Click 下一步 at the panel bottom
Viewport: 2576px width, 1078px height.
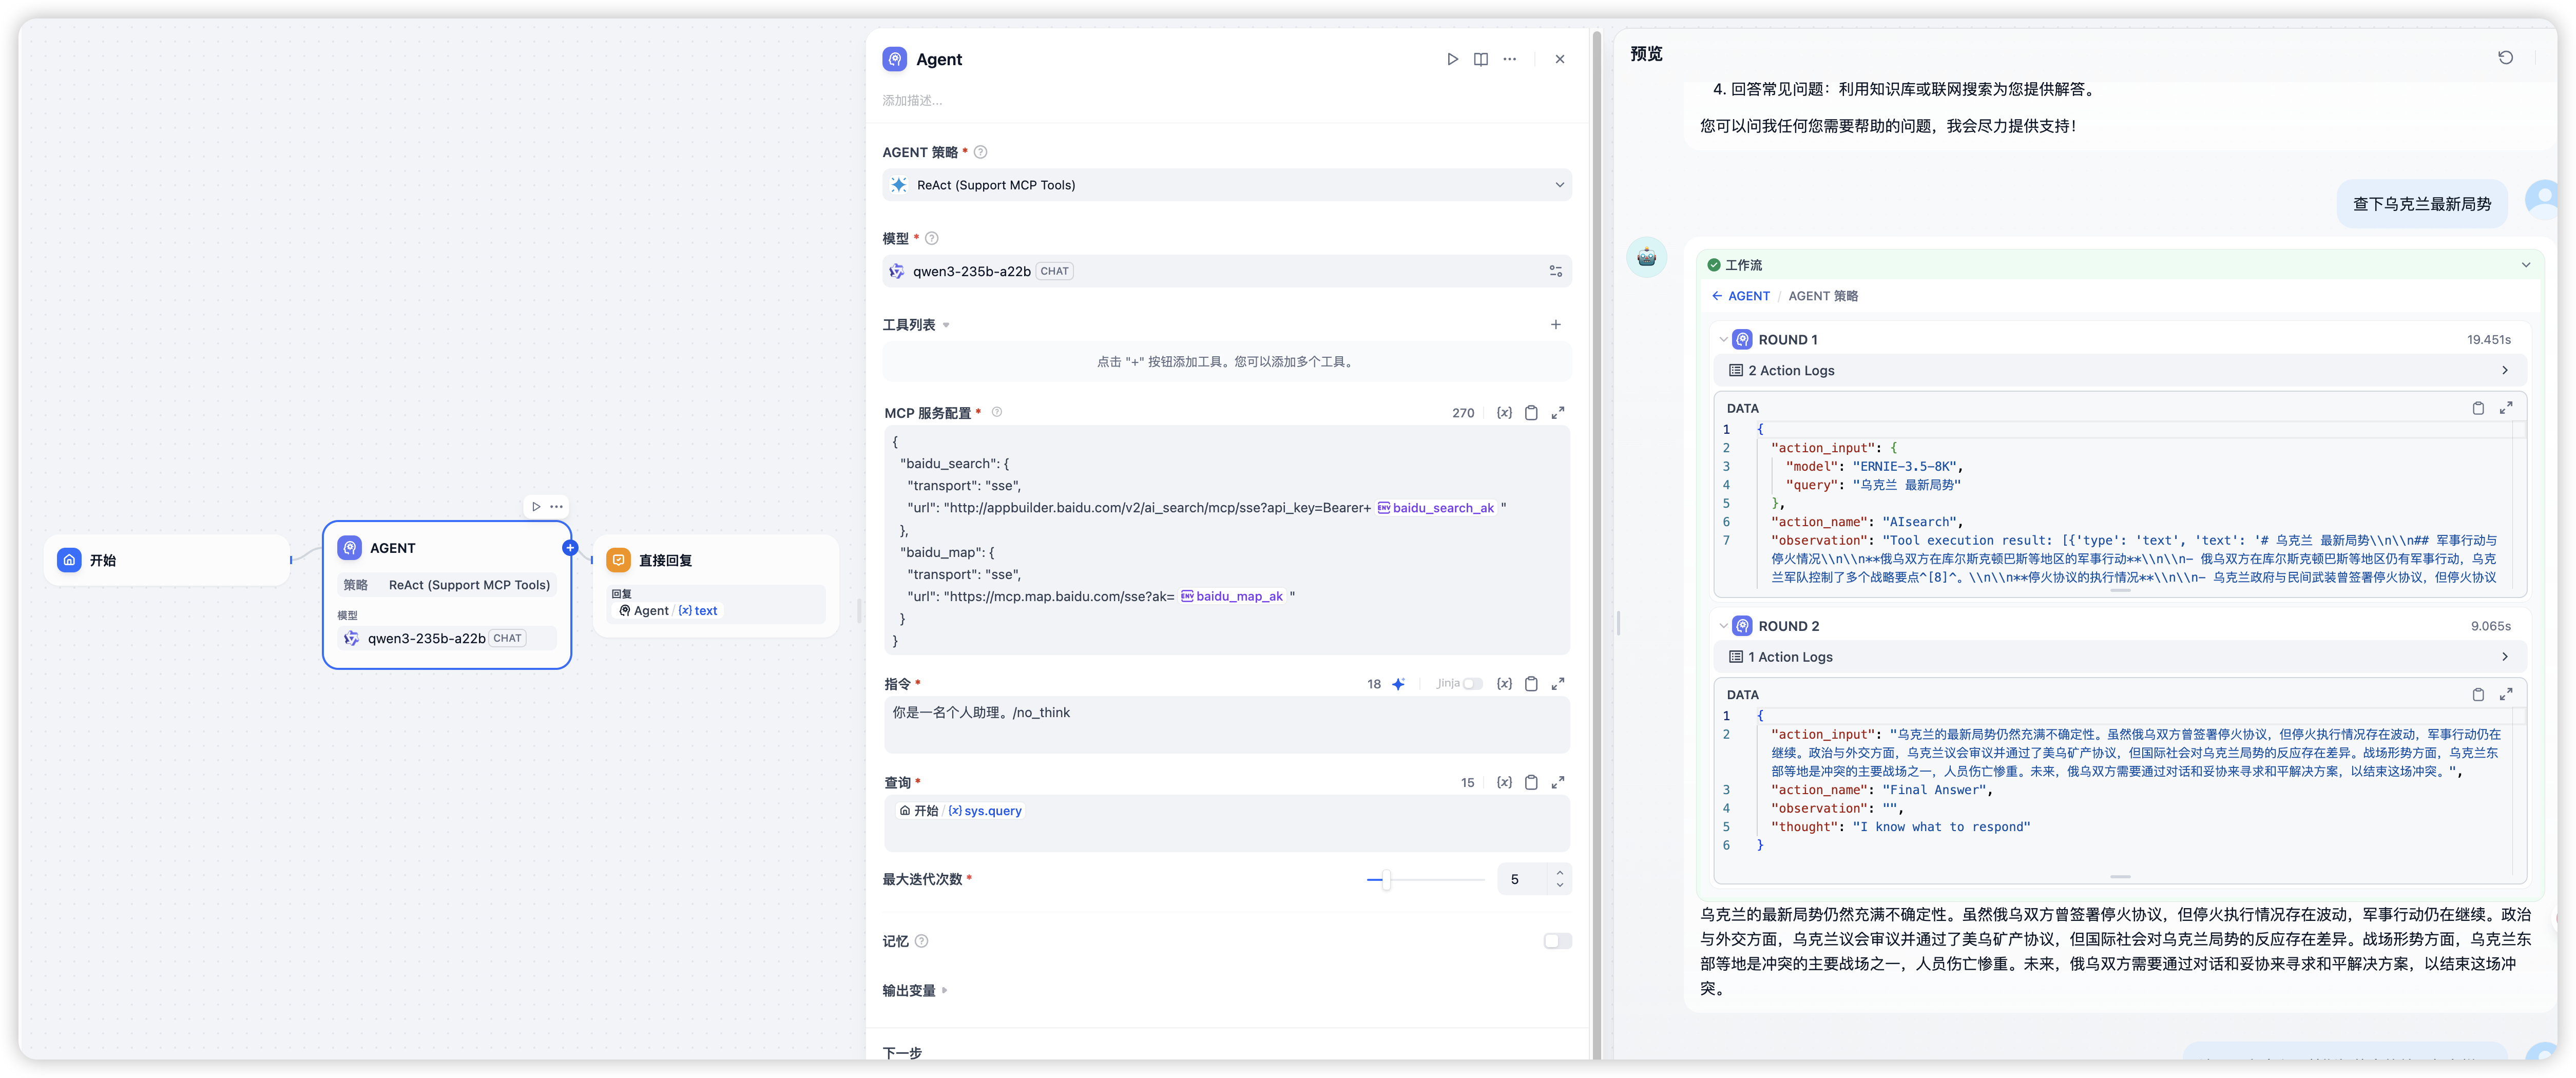pos(902,1052)
